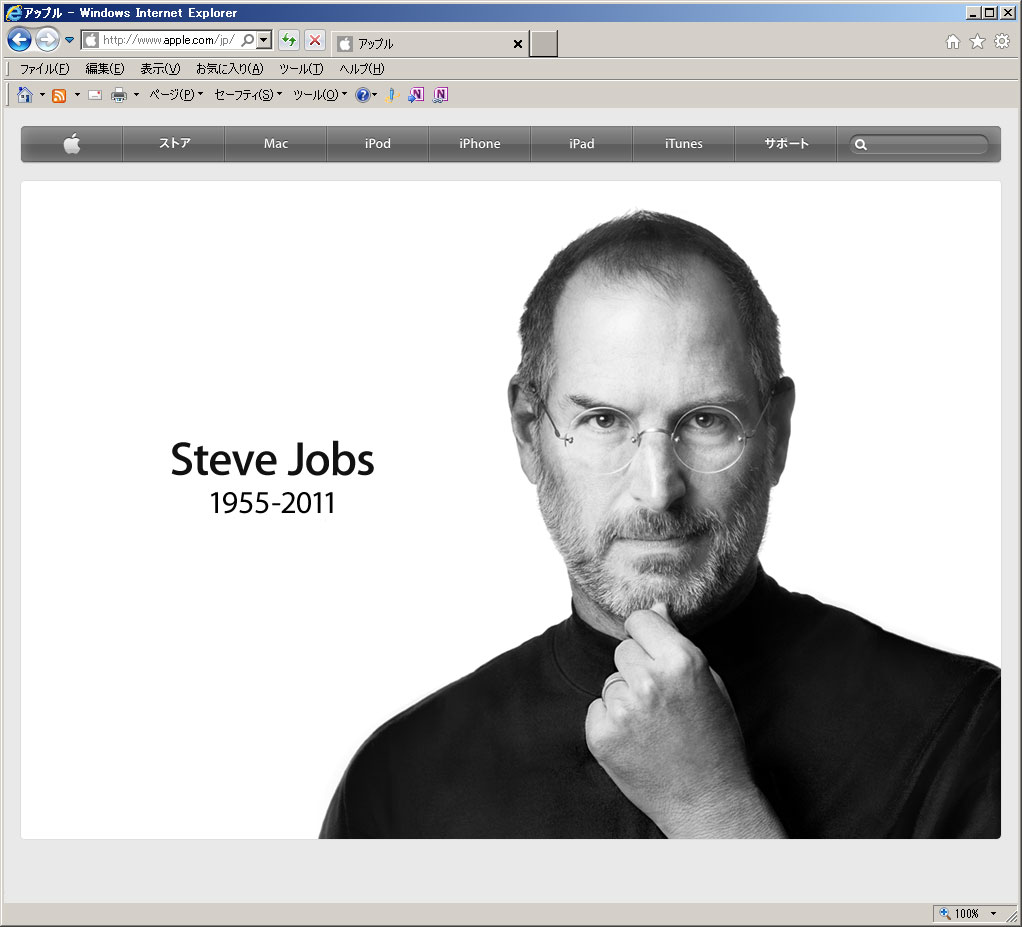Screen dimensions: 1022x927
Task: Click the Apple logo in site navigation
Action: (72, 143)
